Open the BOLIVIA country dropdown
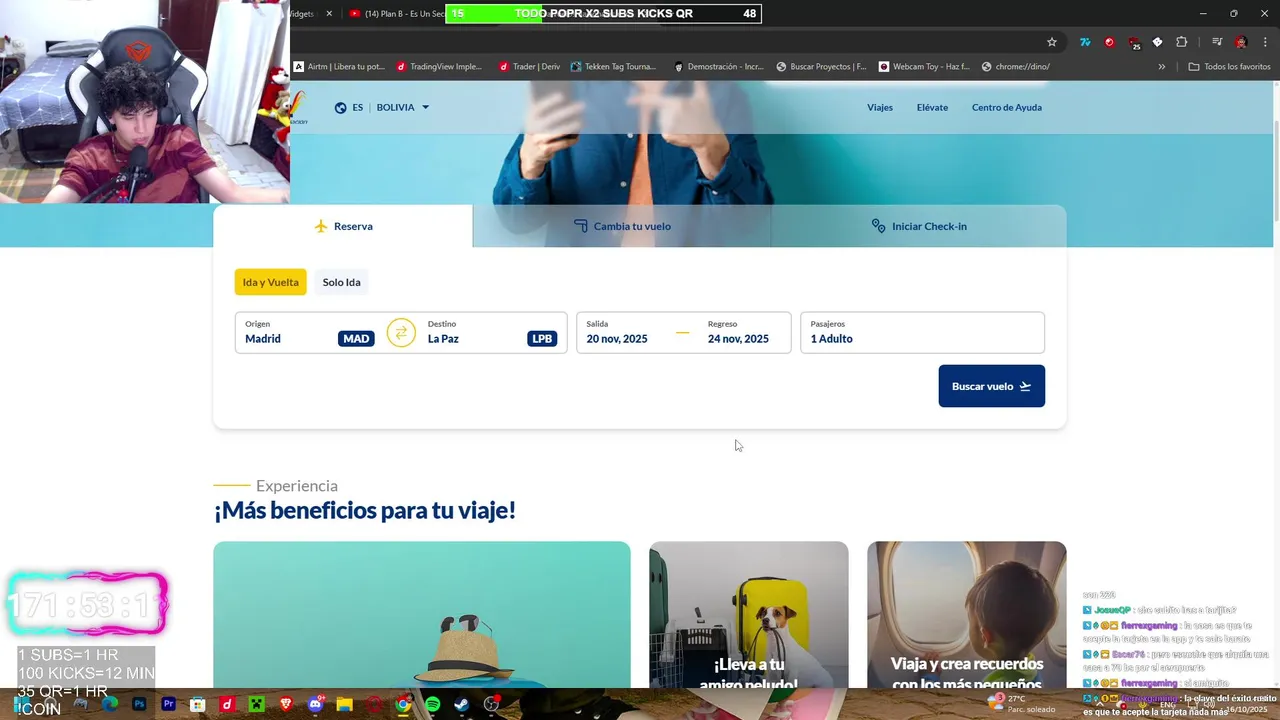The width and height of the screenshot is (1280, 720). tap(402, 107)
